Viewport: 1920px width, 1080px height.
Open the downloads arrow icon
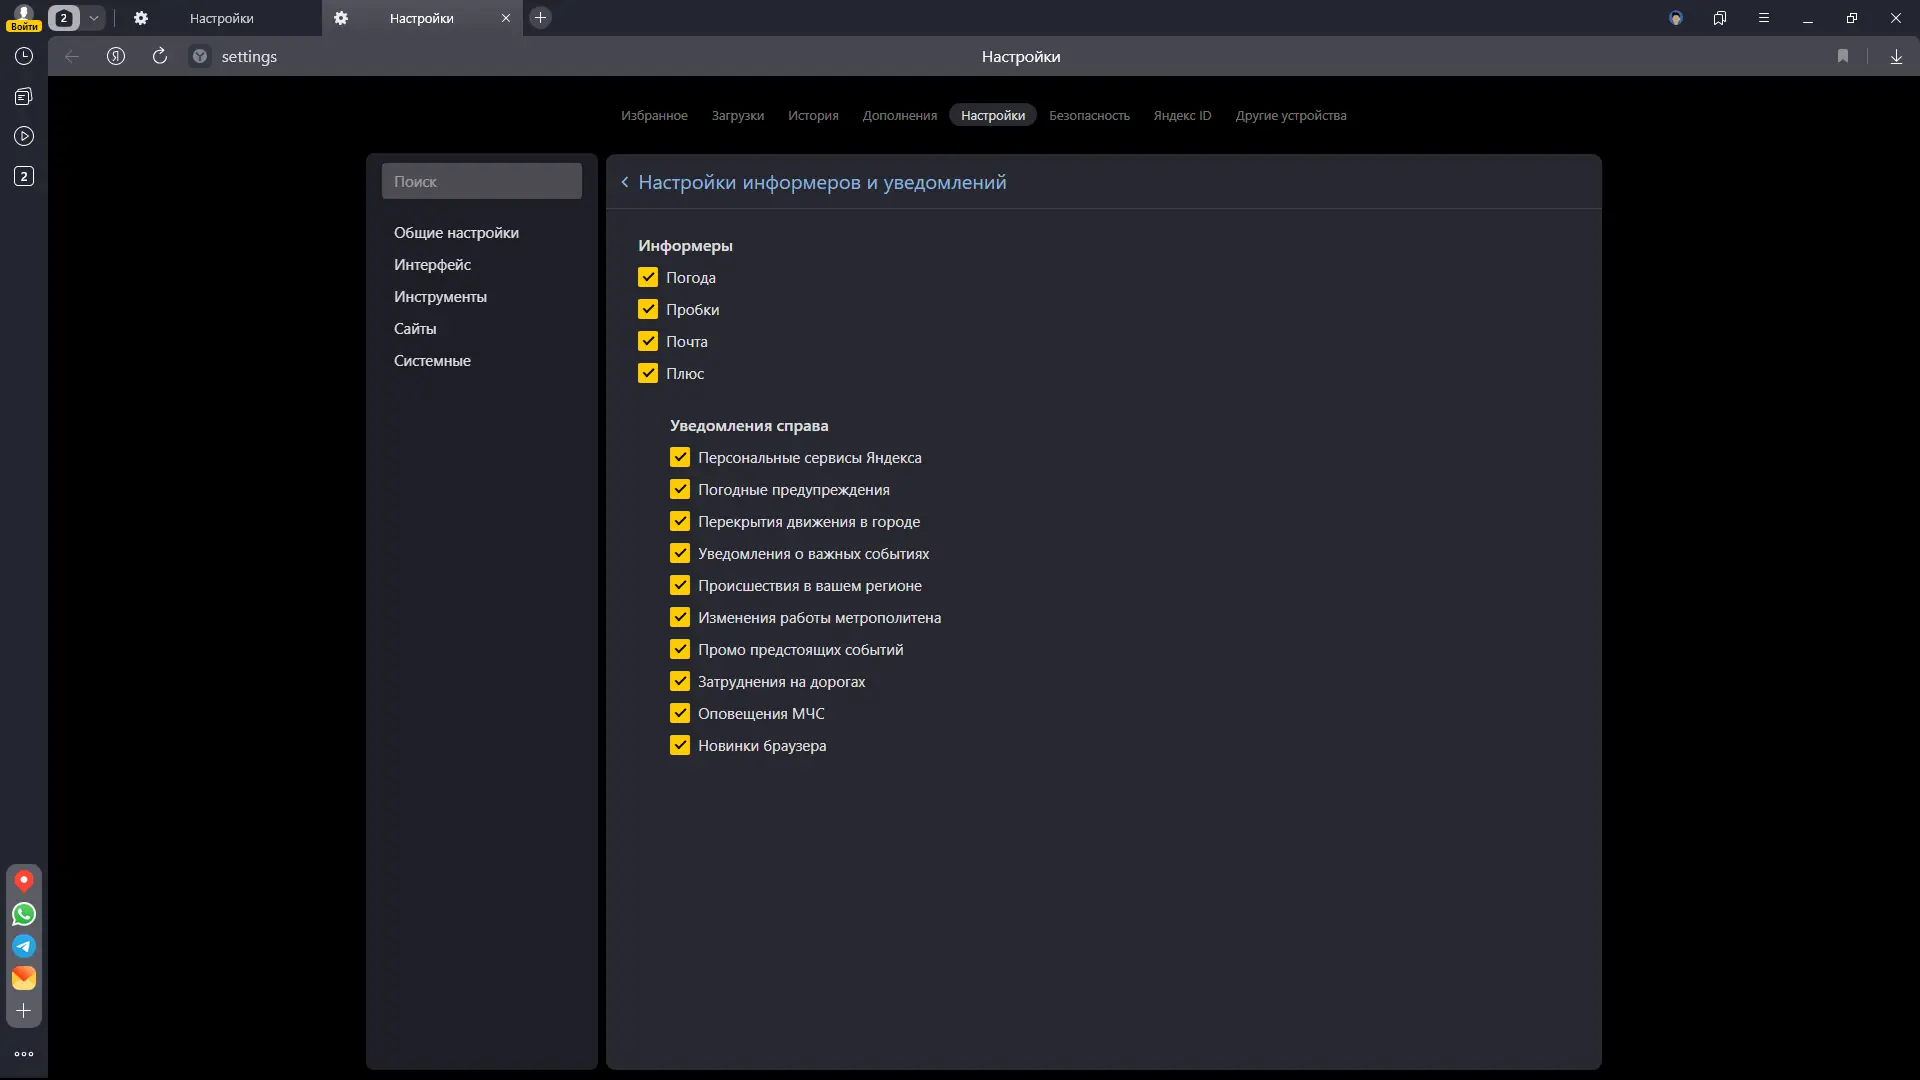click(x=1896, y=57)
